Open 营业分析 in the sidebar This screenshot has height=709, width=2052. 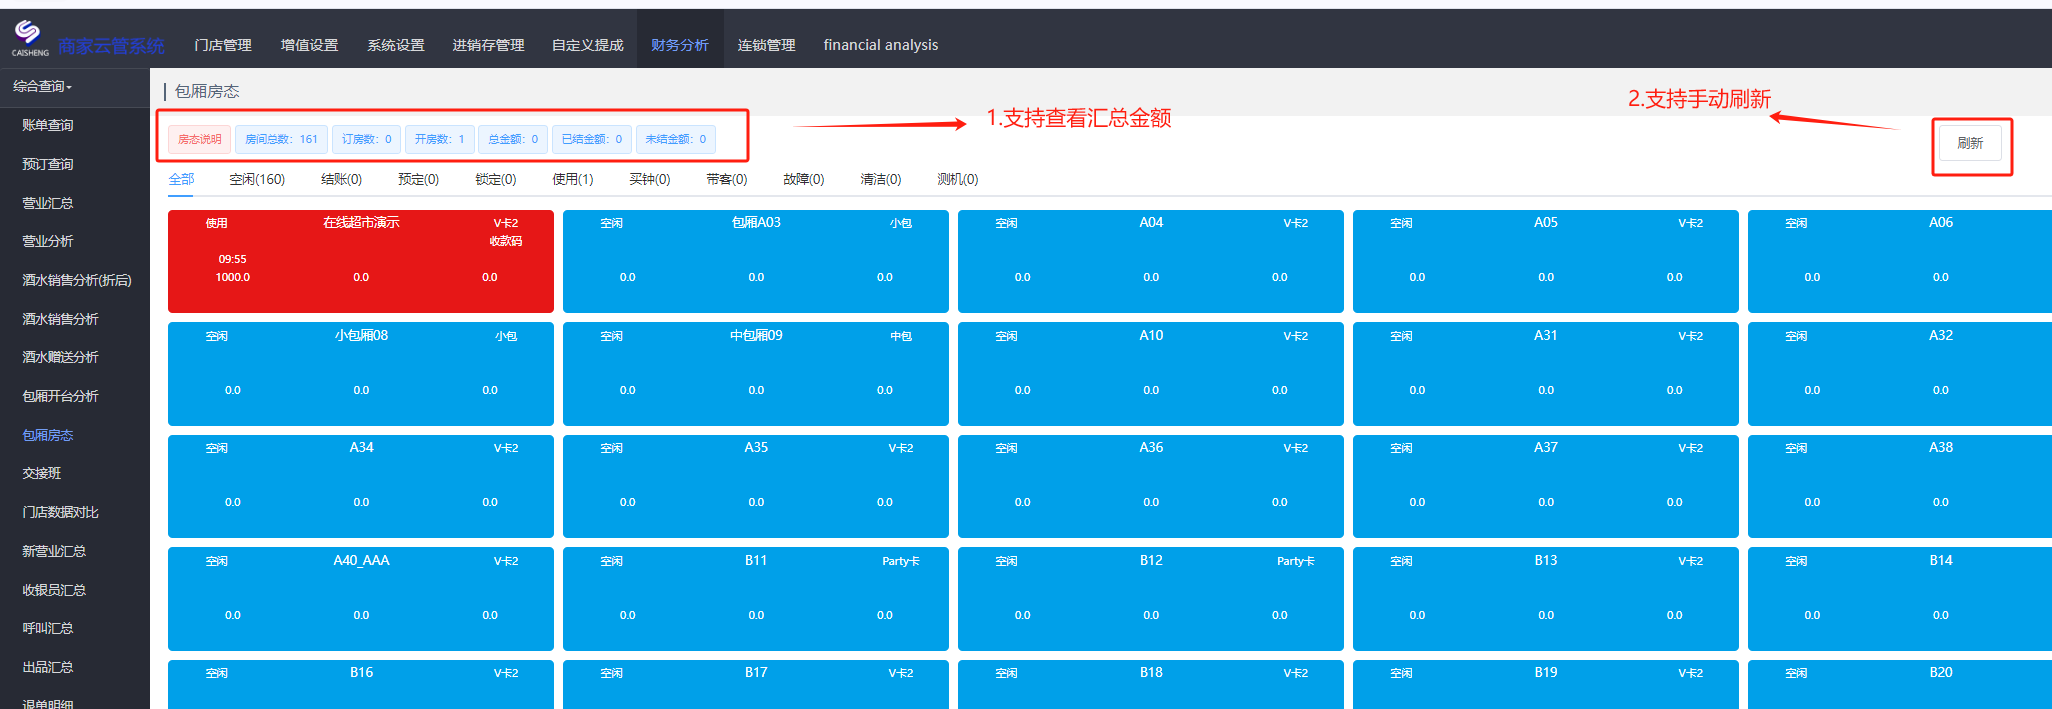pos(48,241)
